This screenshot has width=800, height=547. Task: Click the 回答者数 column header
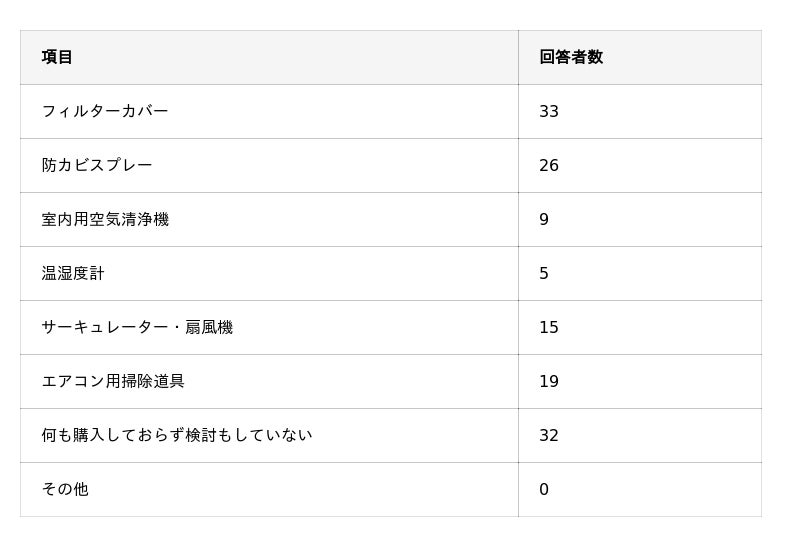pos(571,57)
